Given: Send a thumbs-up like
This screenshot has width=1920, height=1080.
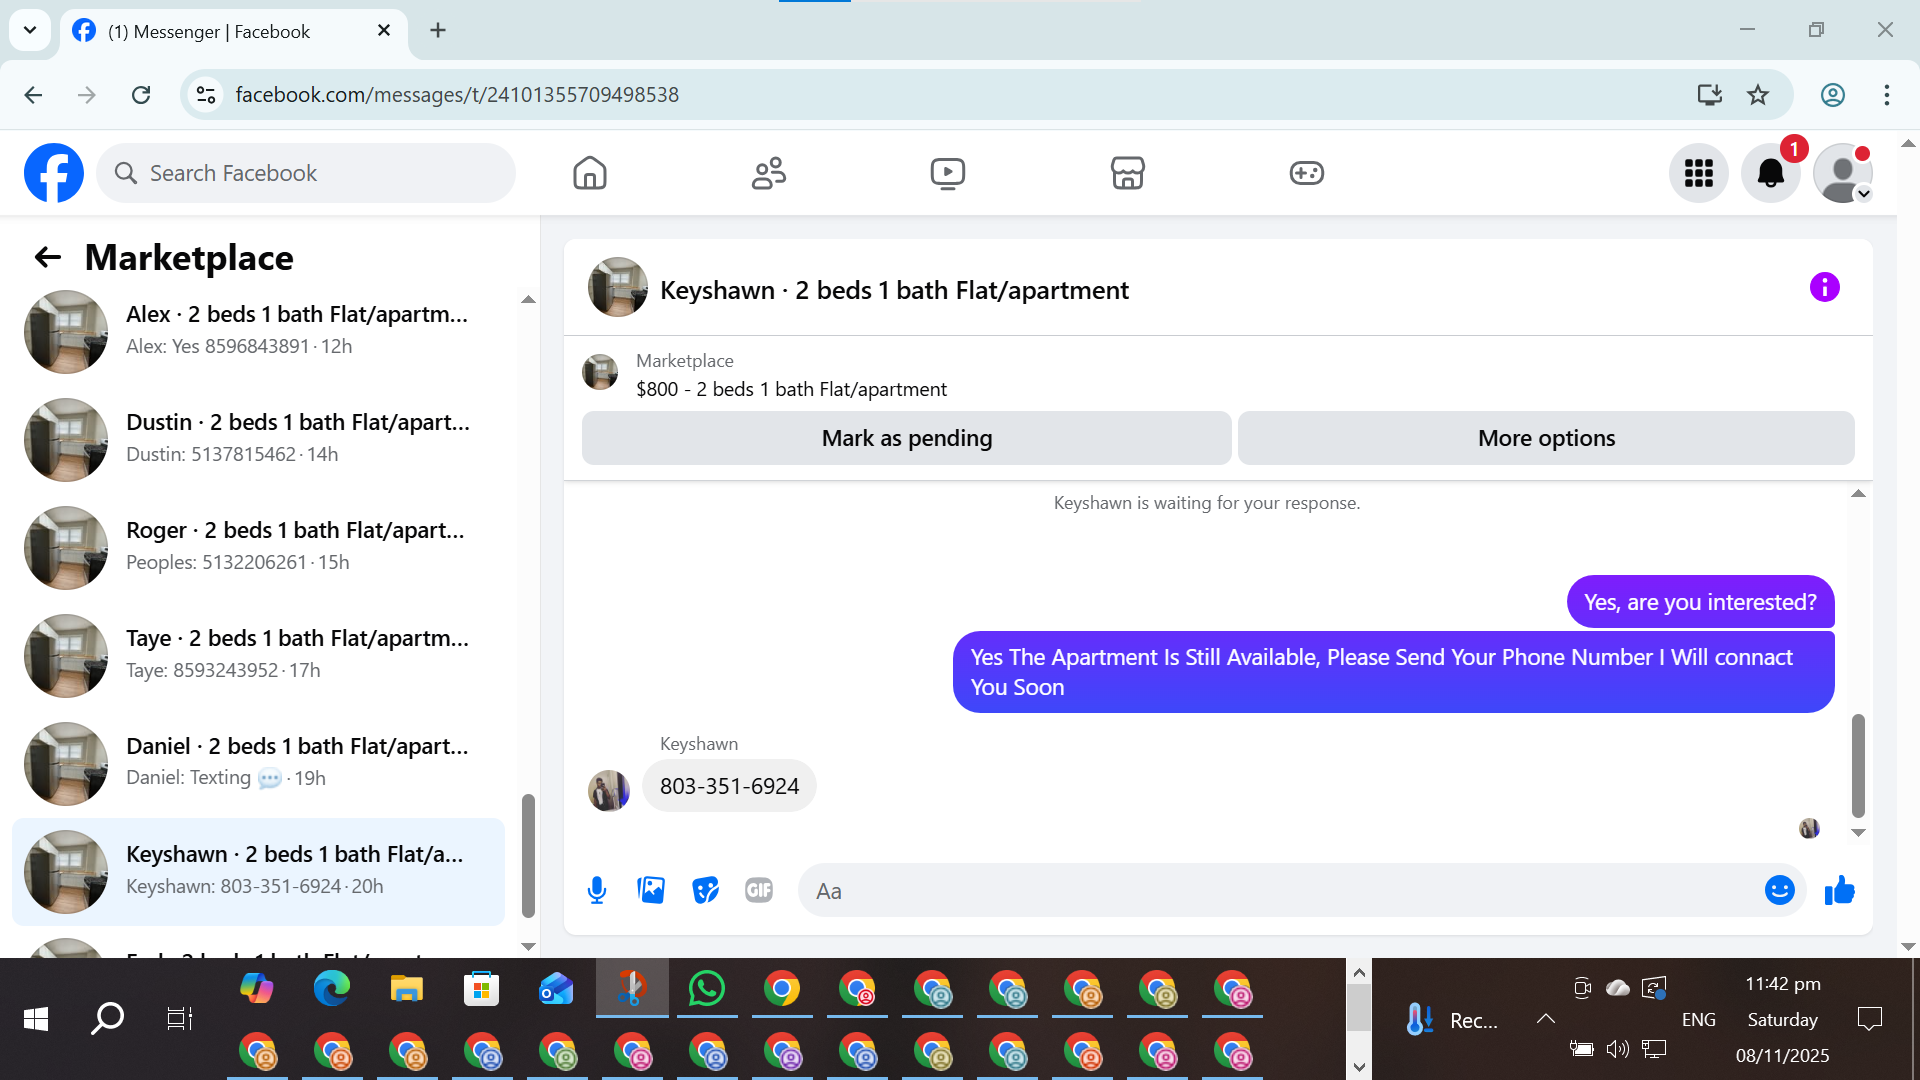Looking at the screenshot, I should [x=1839, y=890].
